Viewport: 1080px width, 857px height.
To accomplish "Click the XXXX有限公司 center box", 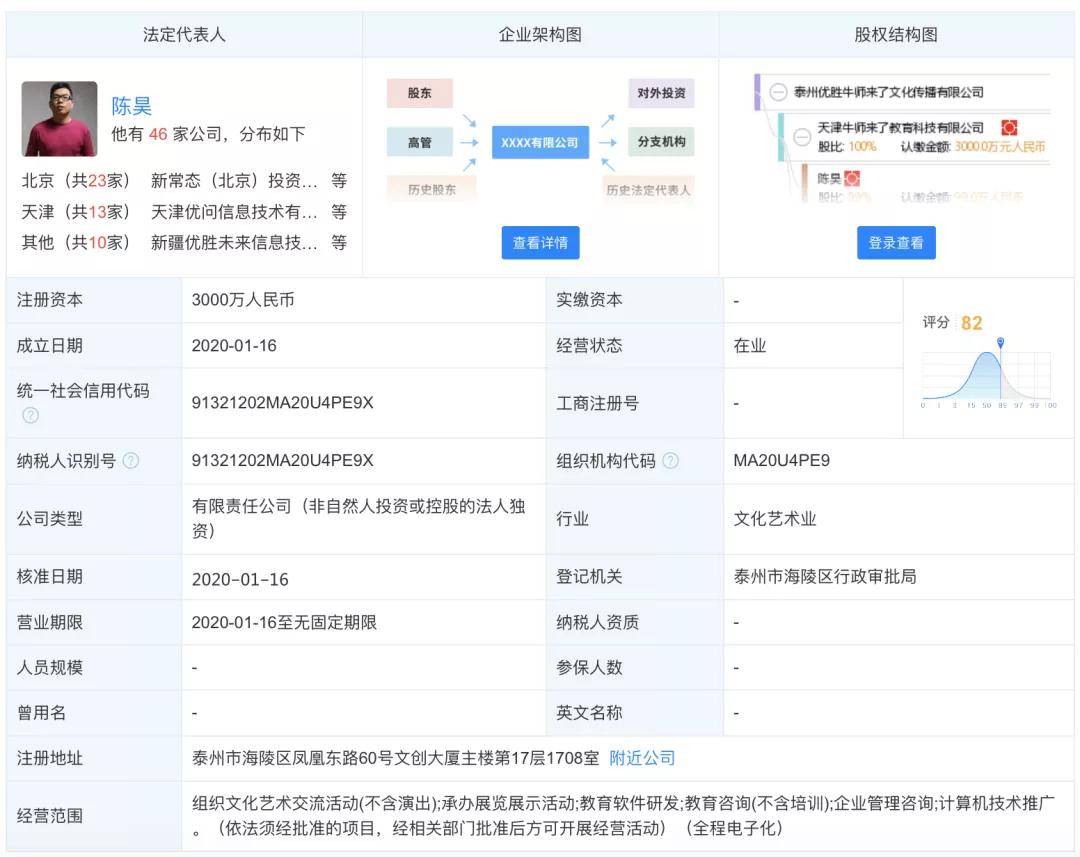I will point(540,142).
